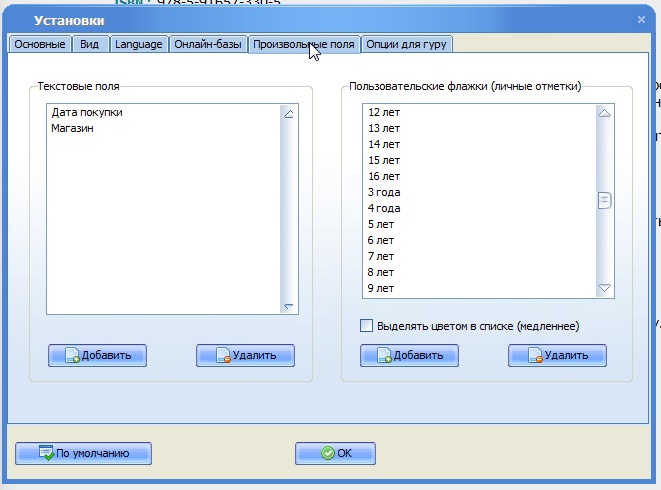Go to the Опции для гуру tab

pos(406,44)
